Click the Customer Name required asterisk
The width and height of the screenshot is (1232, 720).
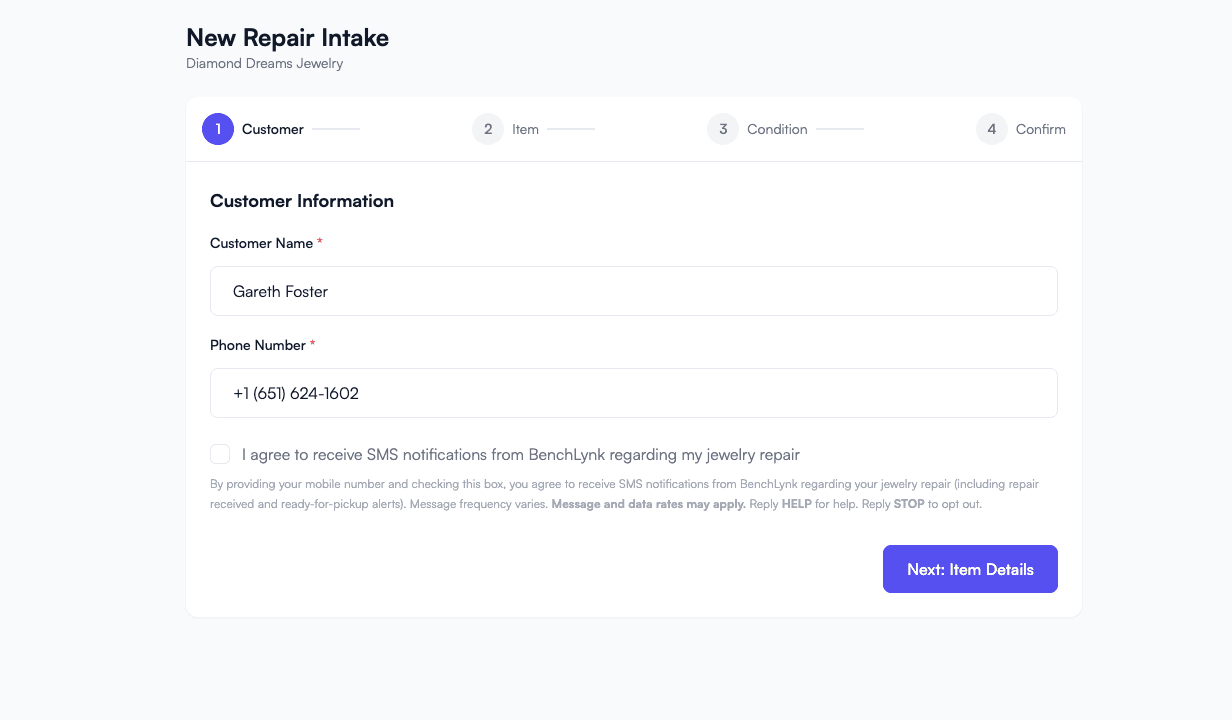pos(319,240)
